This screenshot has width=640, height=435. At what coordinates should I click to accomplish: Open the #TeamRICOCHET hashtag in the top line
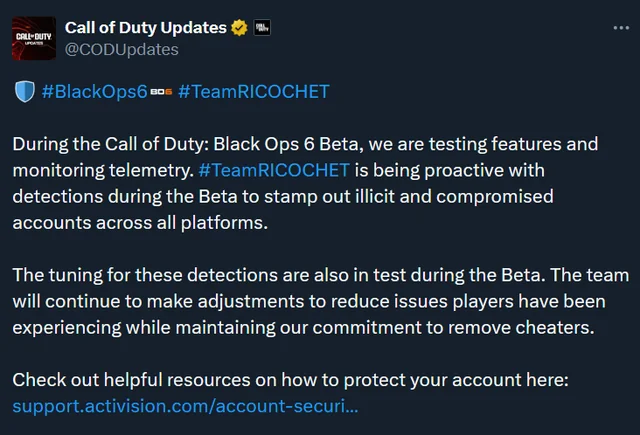[x=253, y=92]
